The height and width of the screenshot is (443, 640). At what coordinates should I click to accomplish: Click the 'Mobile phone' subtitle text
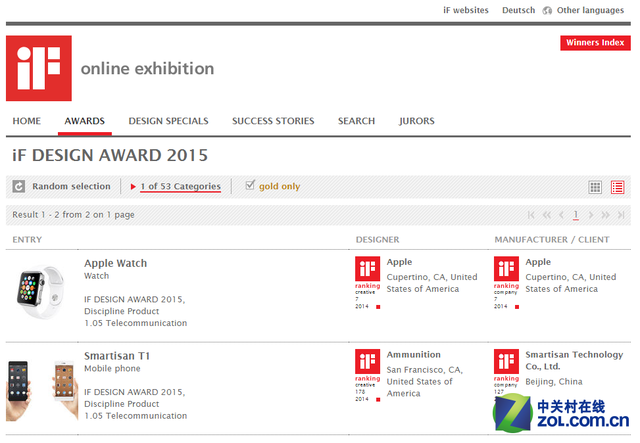tap(112, 369)
